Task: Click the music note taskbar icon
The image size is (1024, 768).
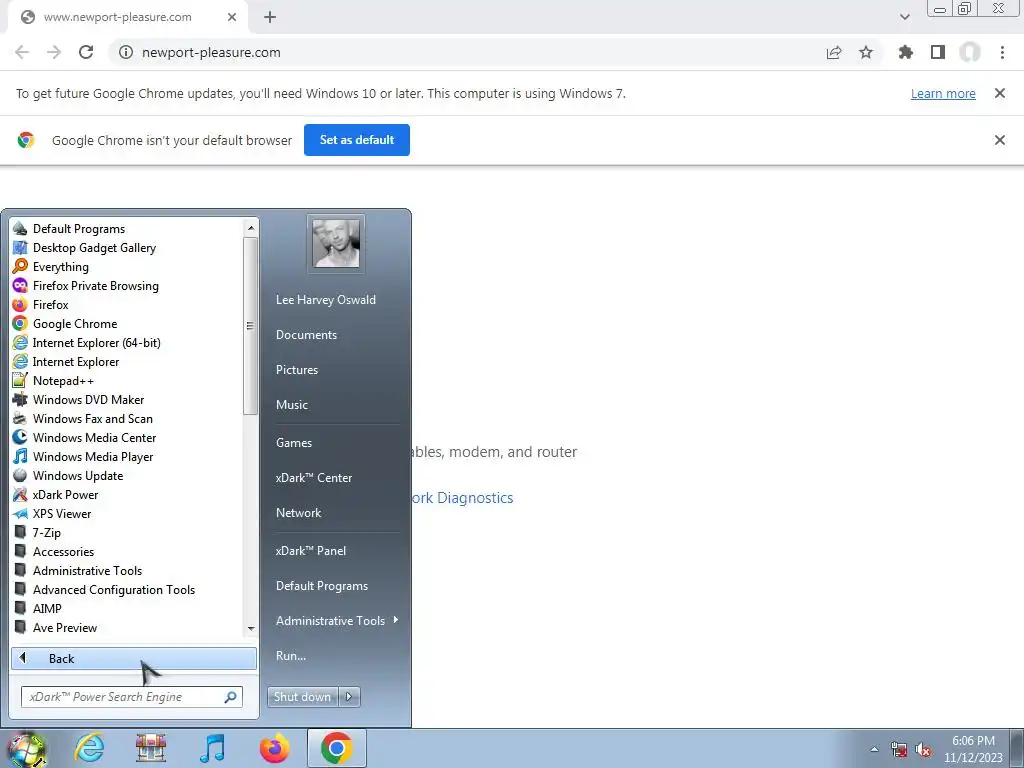Action: coord(212,748)
